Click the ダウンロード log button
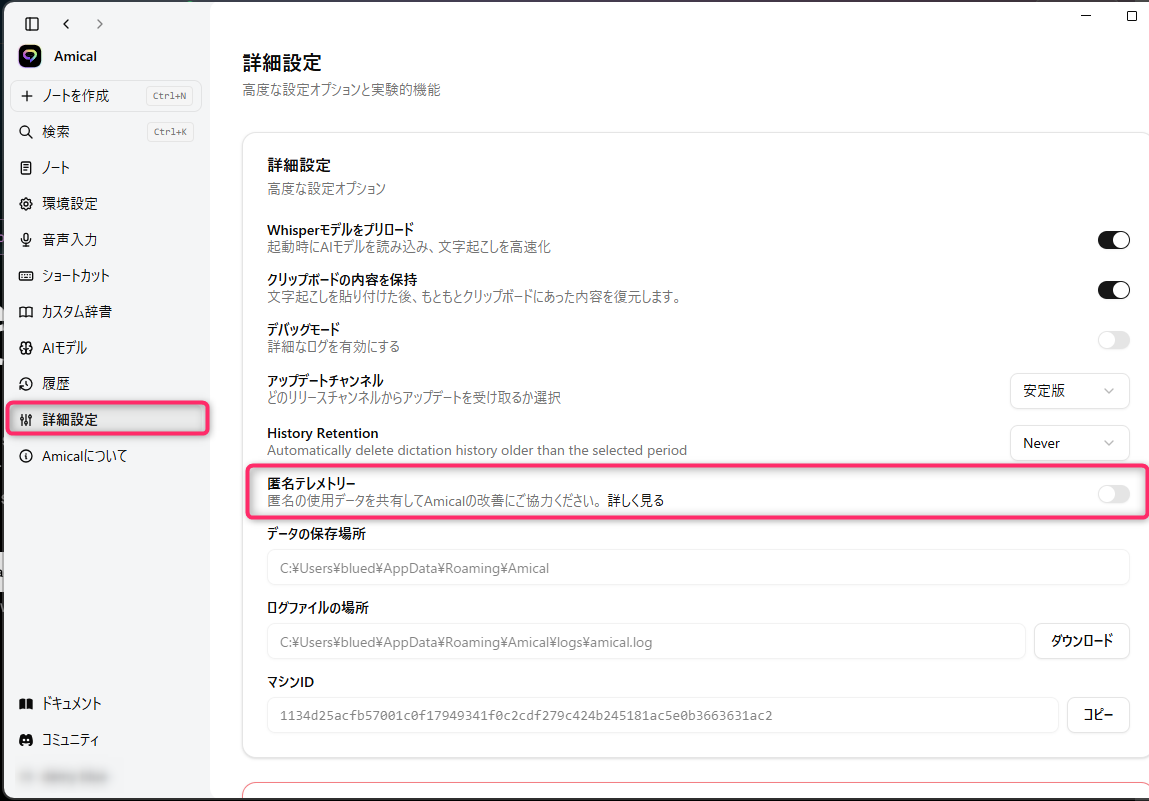This screenshot has height=801, width=1149. pos(1081,642)
